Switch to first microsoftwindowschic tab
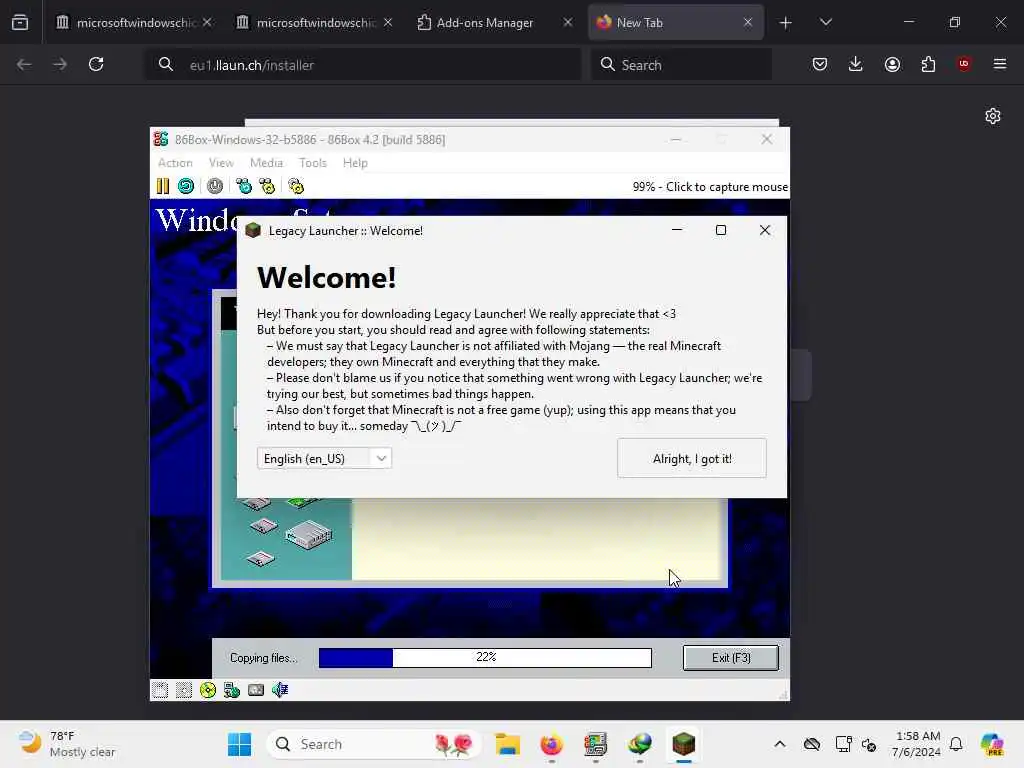The width and height of the screenshot is (1024, 768). [x=136, y=23]
